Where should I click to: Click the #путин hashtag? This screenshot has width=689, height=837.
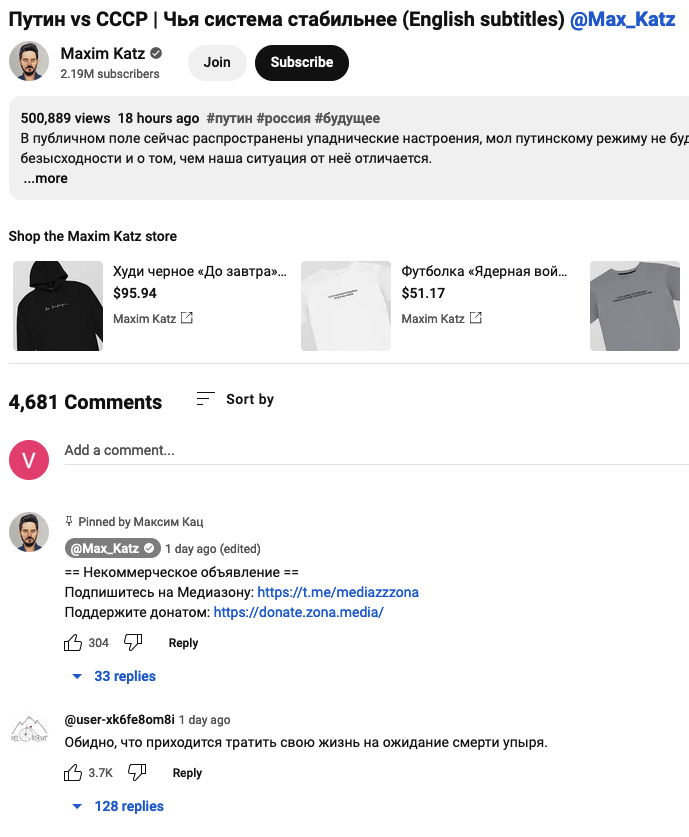pyautogui.click(x=228, y=118)
